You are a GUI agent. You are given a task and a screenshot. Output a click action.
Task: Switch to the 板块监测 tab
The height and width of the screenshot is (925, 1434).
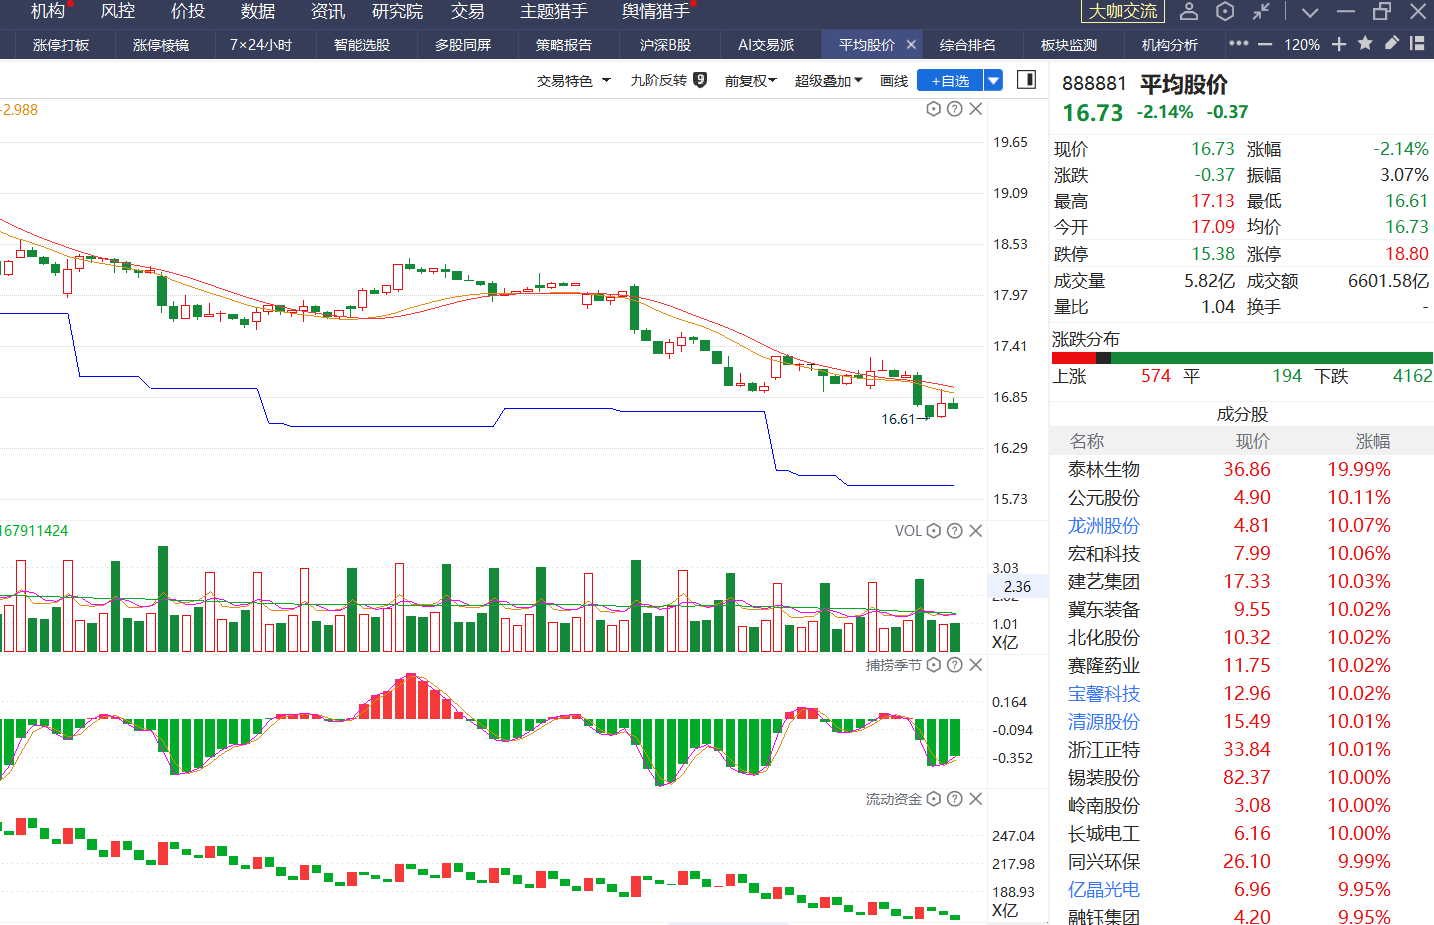(1069, 44)
